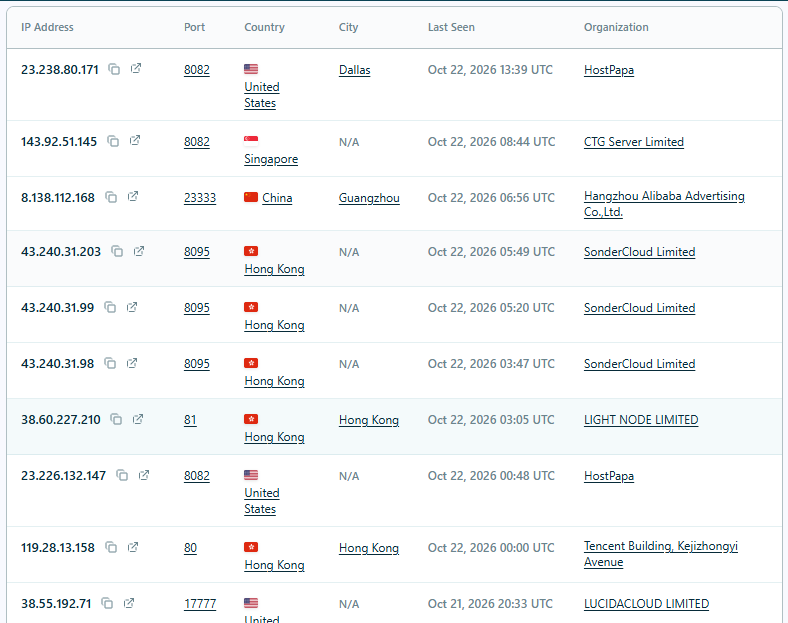Open LUCIDACLOUD LIMITED organization
Image resolution: width=788 pixels, height=623 pixels.
pyautogui.click(x=646, y=604)
